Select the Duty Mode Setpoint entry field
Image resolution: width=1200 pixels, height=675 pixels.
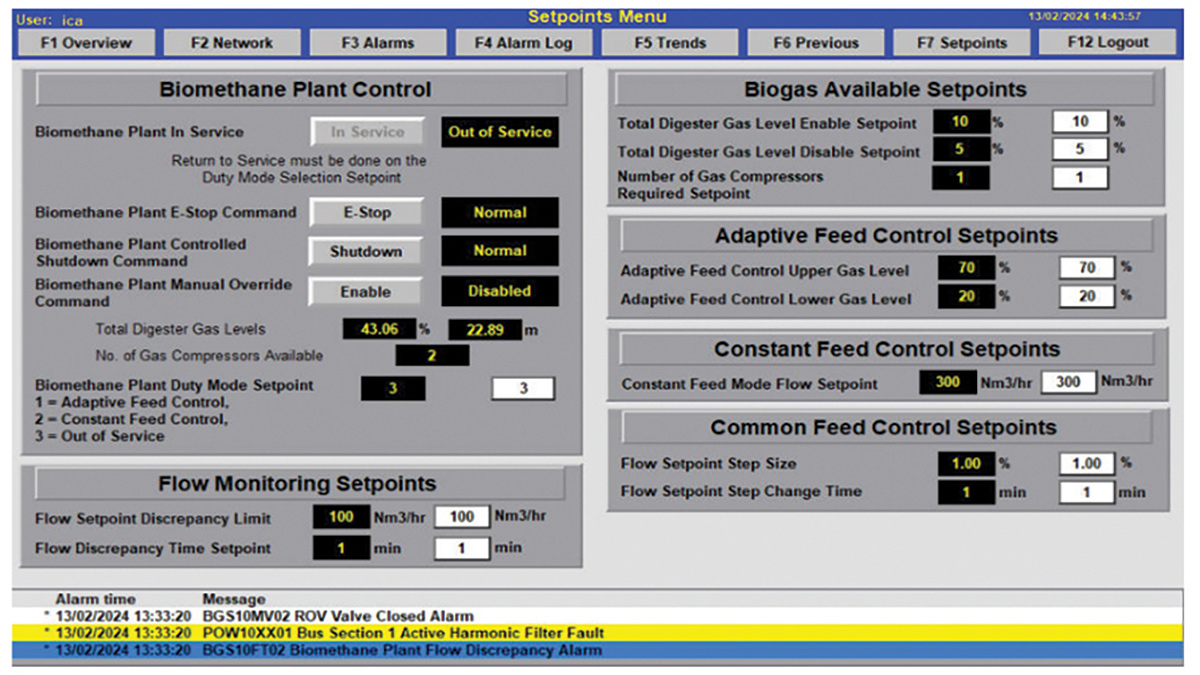[x=523, y=389]
